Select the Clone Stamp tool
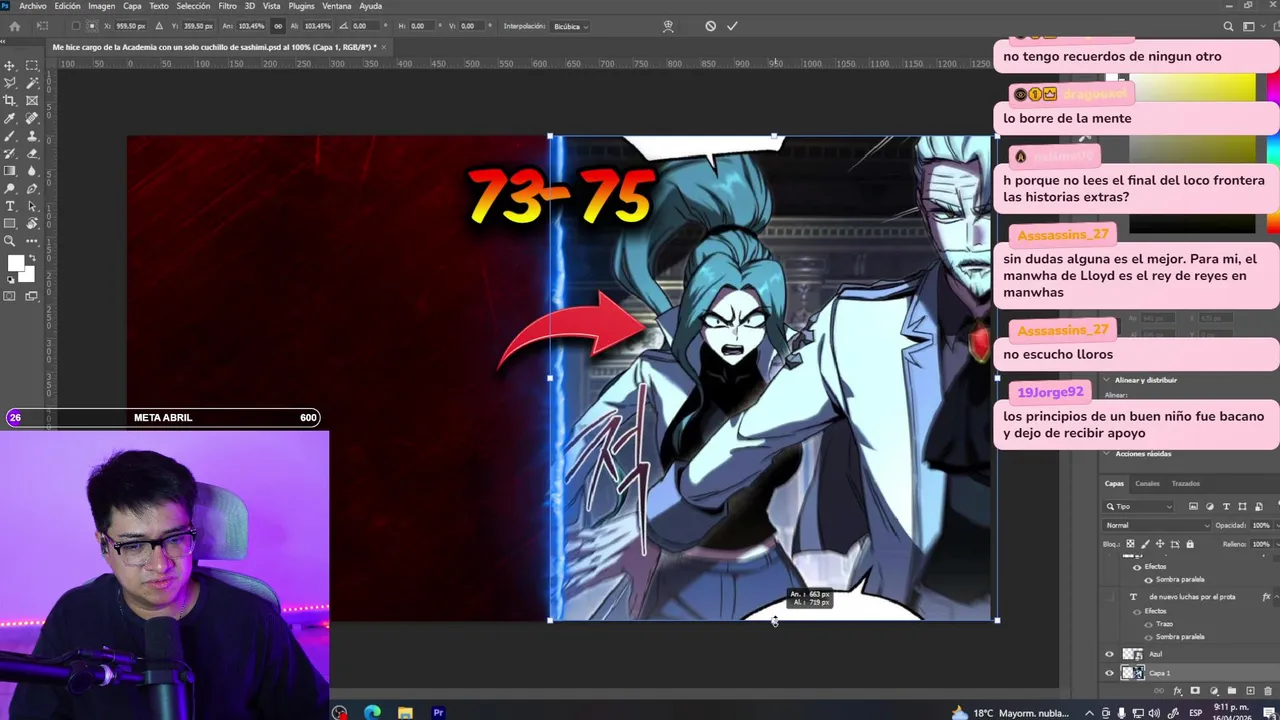Viewport: 1280px width, 720px height. tap(32, 136)
